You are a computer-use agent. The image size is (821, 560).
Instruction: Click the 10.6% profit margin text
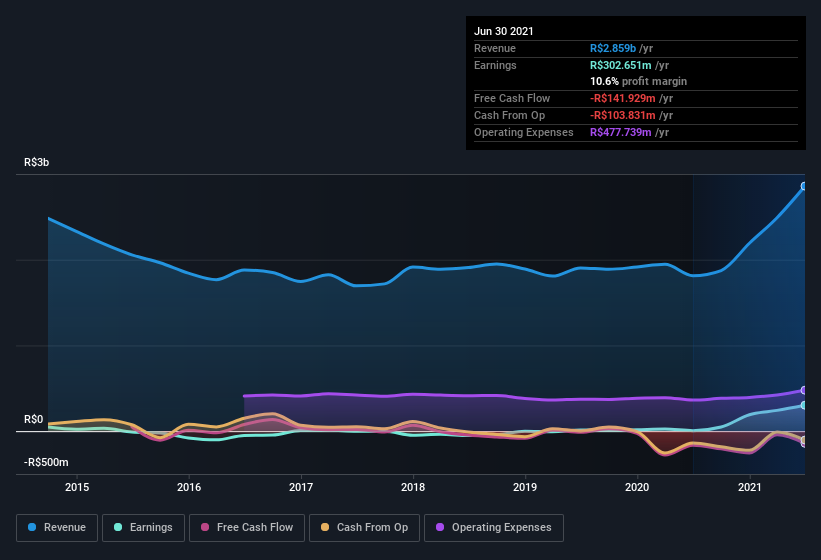click(638, 81)
